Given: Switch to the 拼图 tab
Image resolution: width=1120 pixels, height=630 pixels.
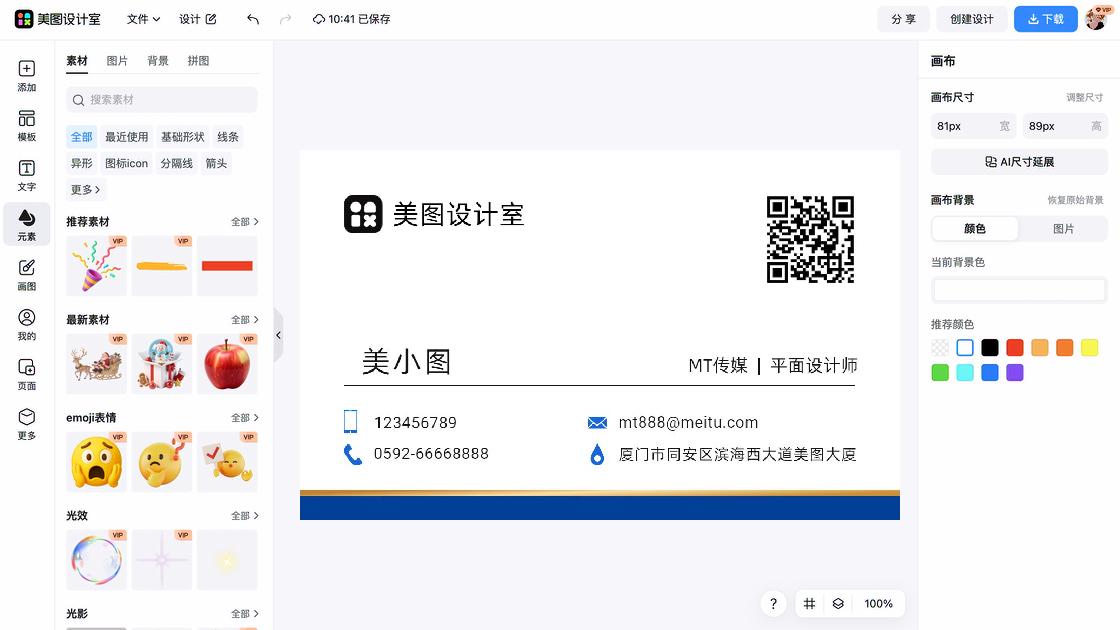Looking at the screenshot, I should pos(199,61).
